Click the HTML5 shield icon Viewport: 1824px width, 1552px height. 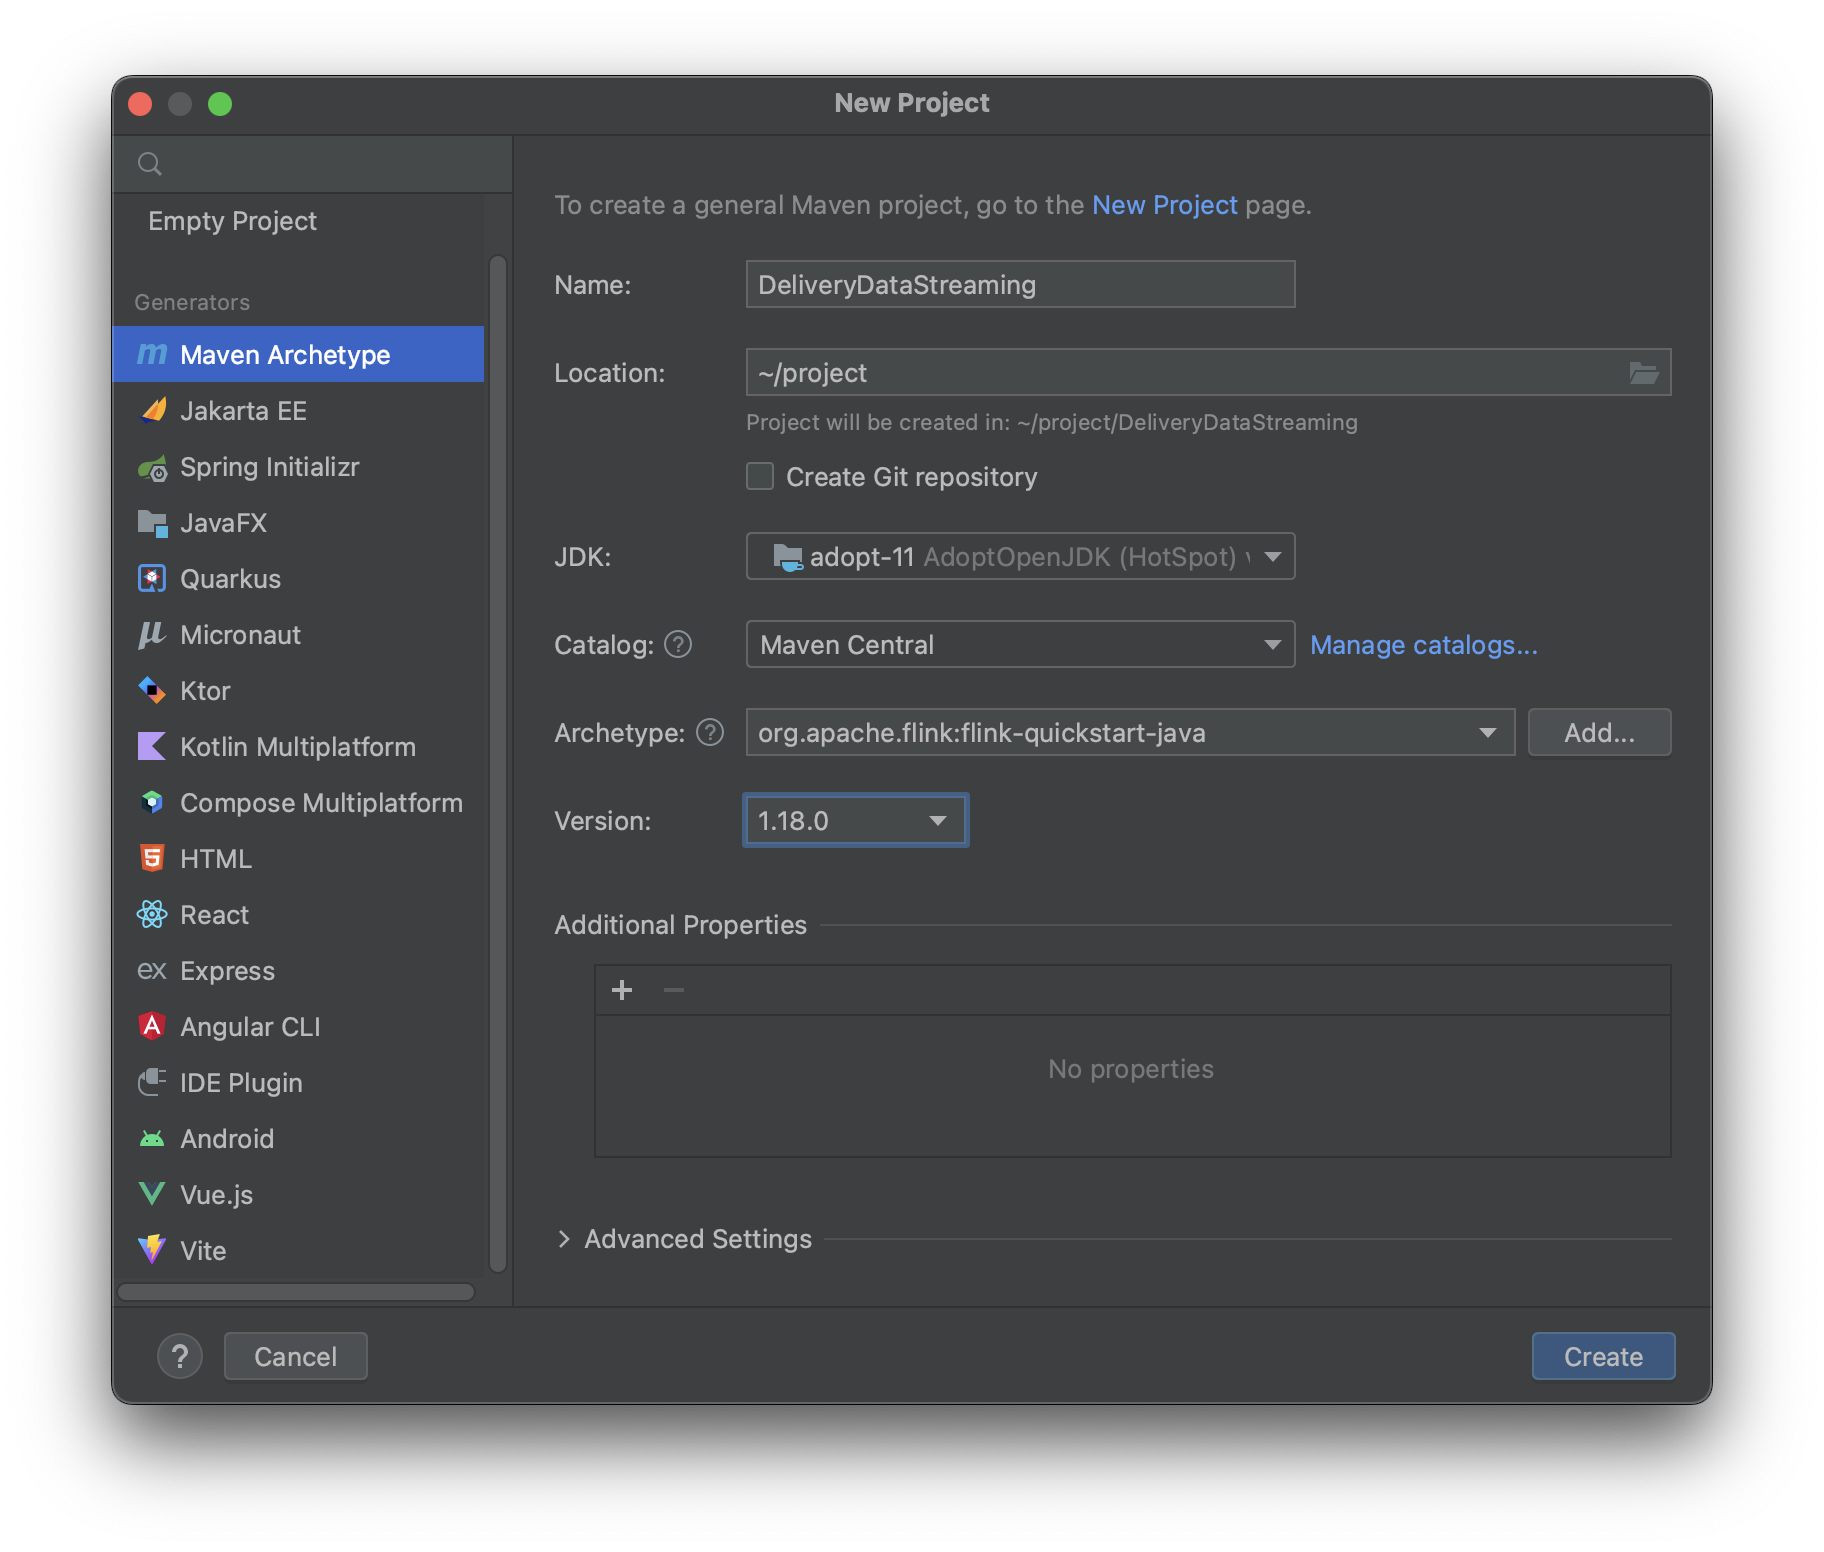(x=152, y=858)
